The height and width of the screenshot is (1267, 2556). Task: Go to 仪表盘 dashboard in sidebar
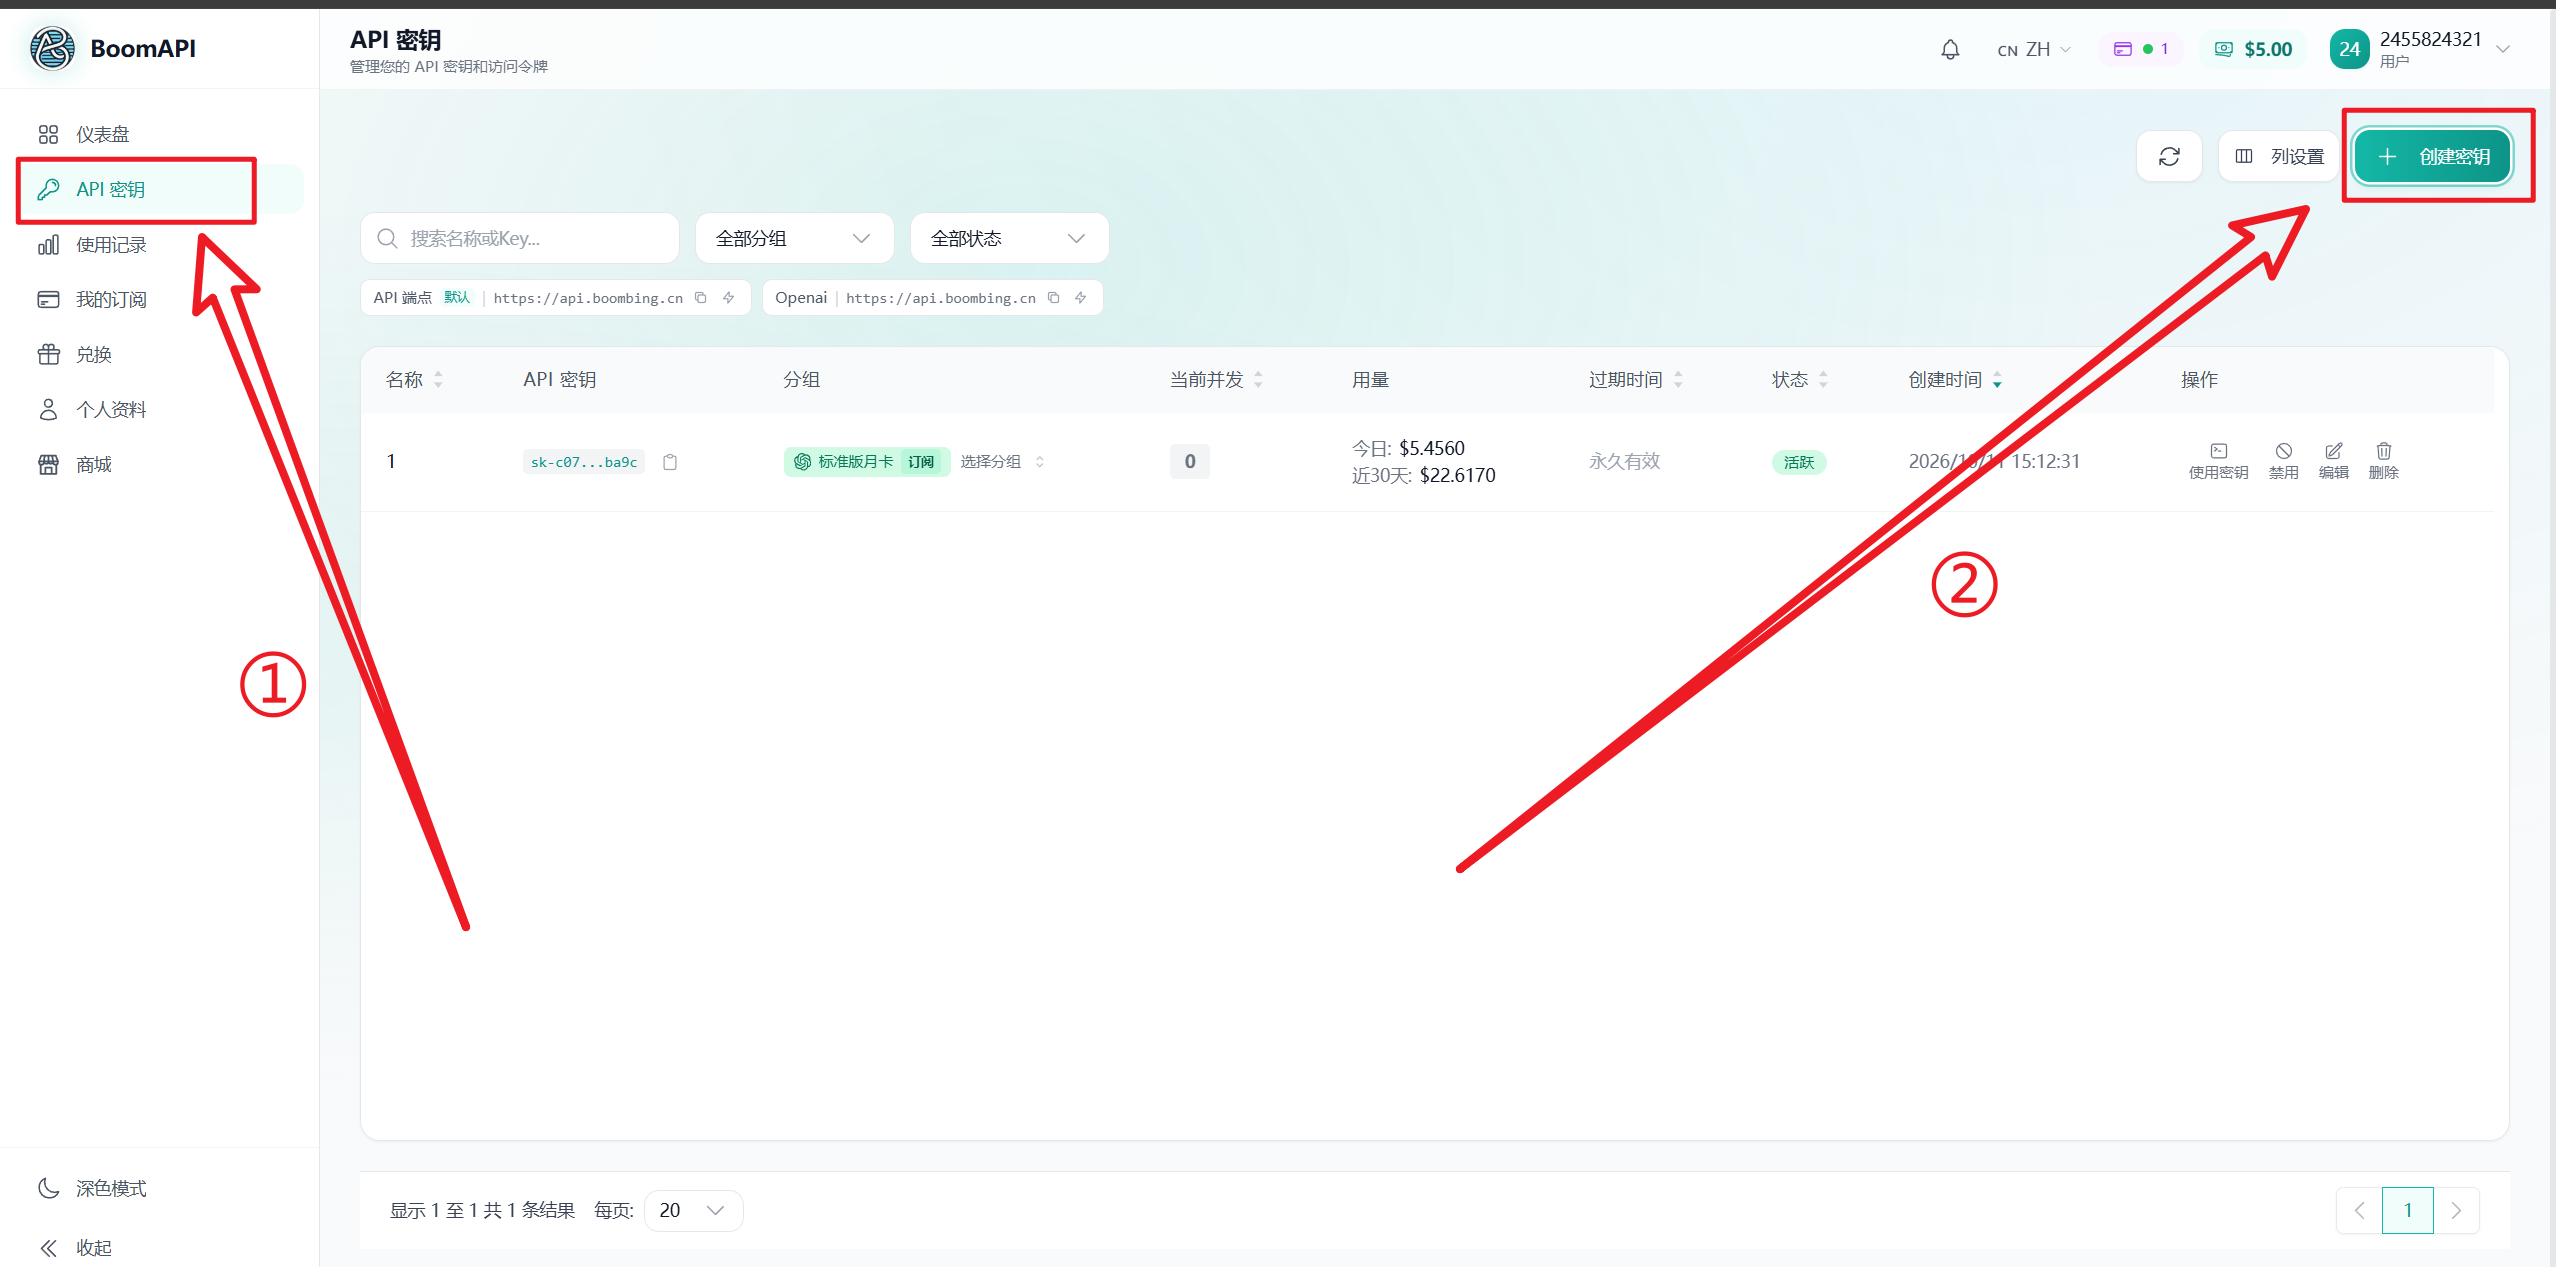pyautogui.click(x=160, y=134)
